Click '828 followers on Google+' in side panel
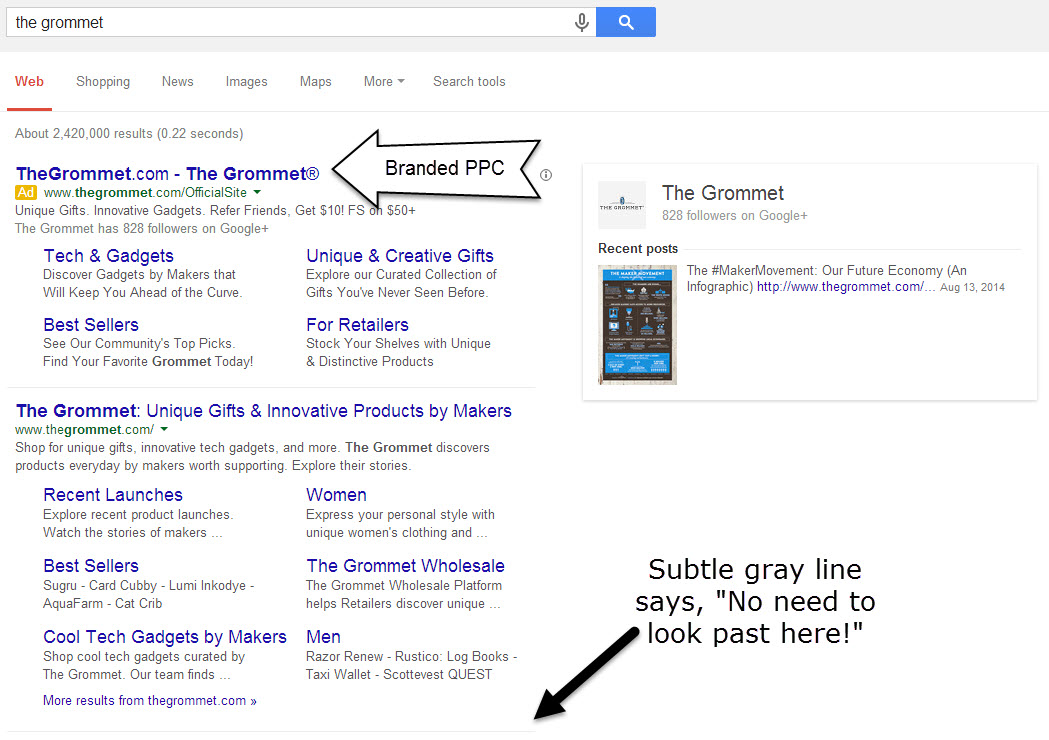The width and height of the screenshot is (1049, 740). tap(735, 215)
